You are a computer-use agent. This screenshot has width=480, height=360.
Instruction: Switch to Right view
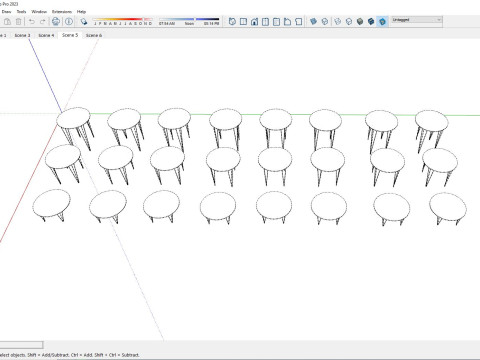pyautogui.click(x=265, y=22)
